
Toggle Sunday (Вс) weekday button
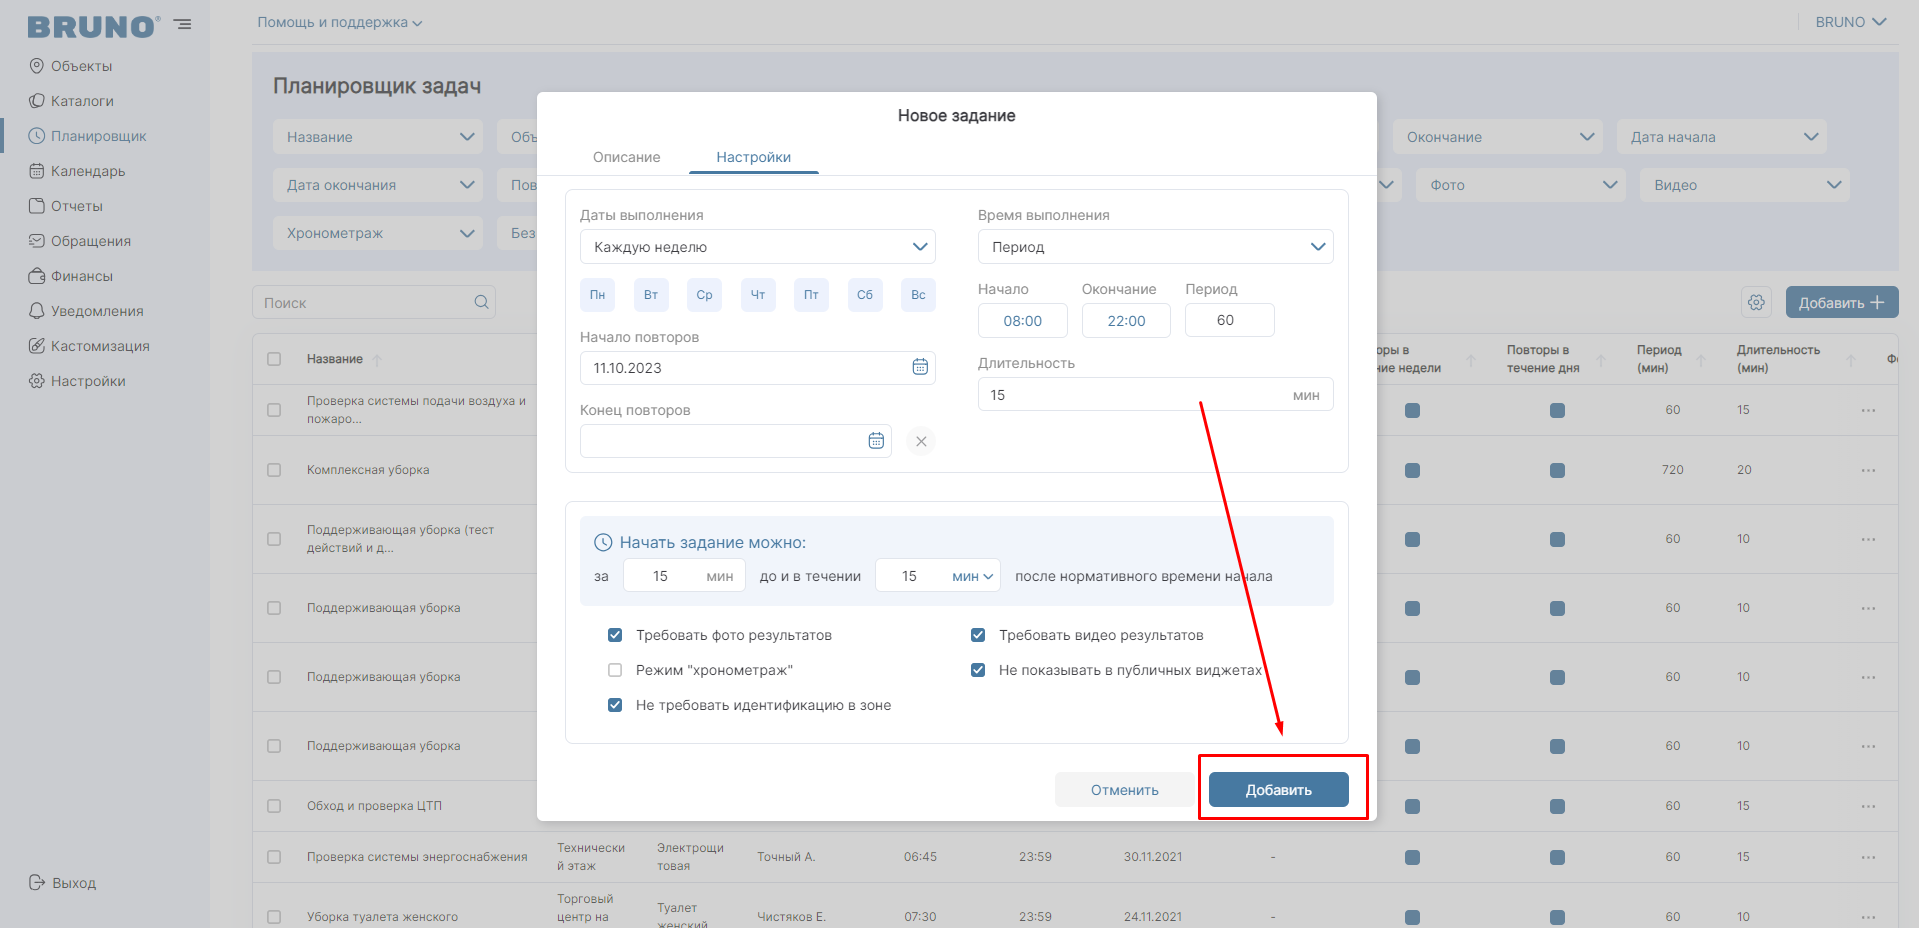pyautogui.click(x=918, y=295)
